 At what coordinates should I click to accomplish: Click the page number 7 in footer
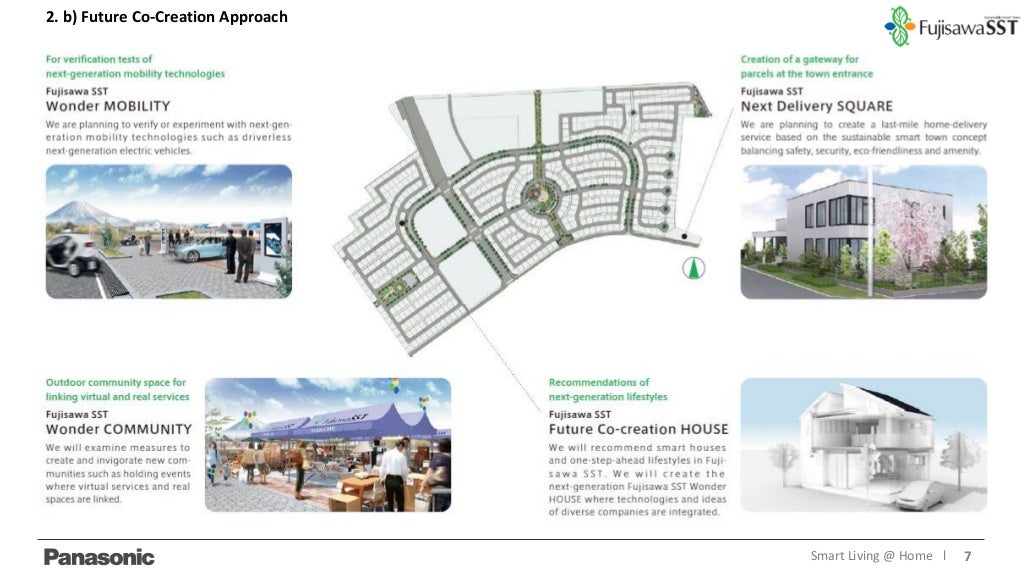(x=968, y=556)
